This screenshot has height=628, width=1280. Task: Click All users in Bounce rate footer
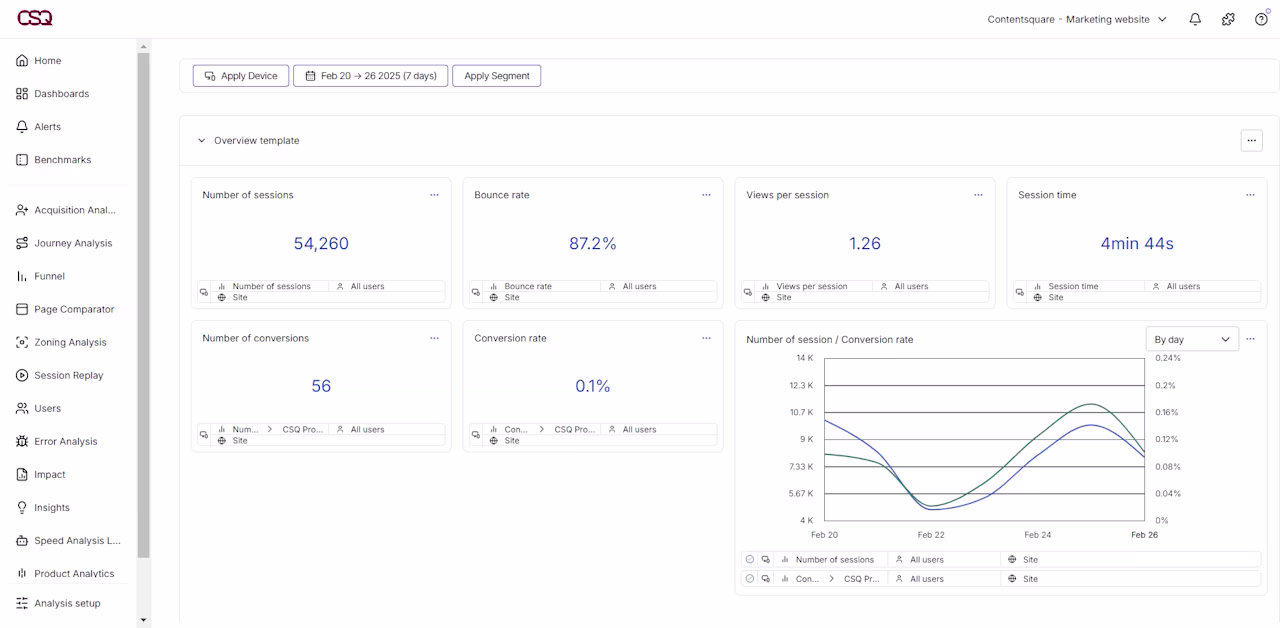[x=640, y=286]
